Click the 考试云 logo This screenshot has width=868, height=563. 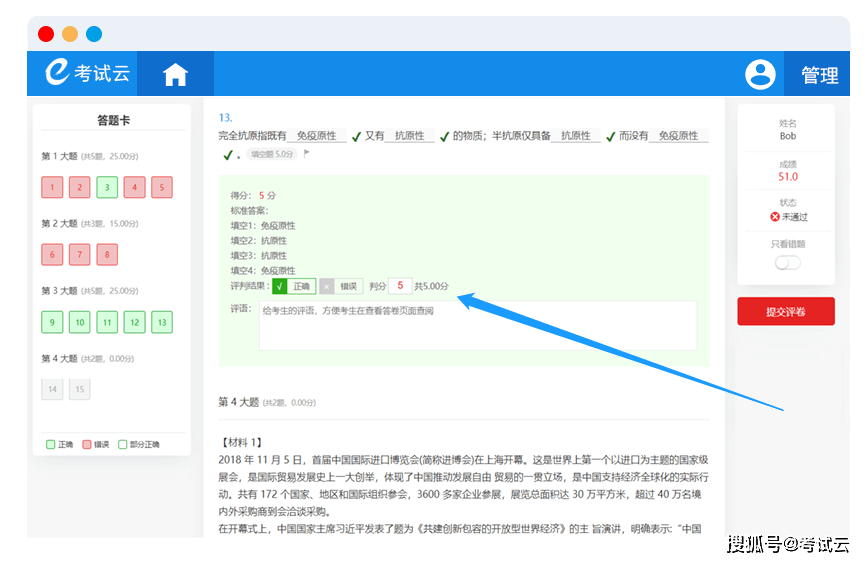pos(87,73)
